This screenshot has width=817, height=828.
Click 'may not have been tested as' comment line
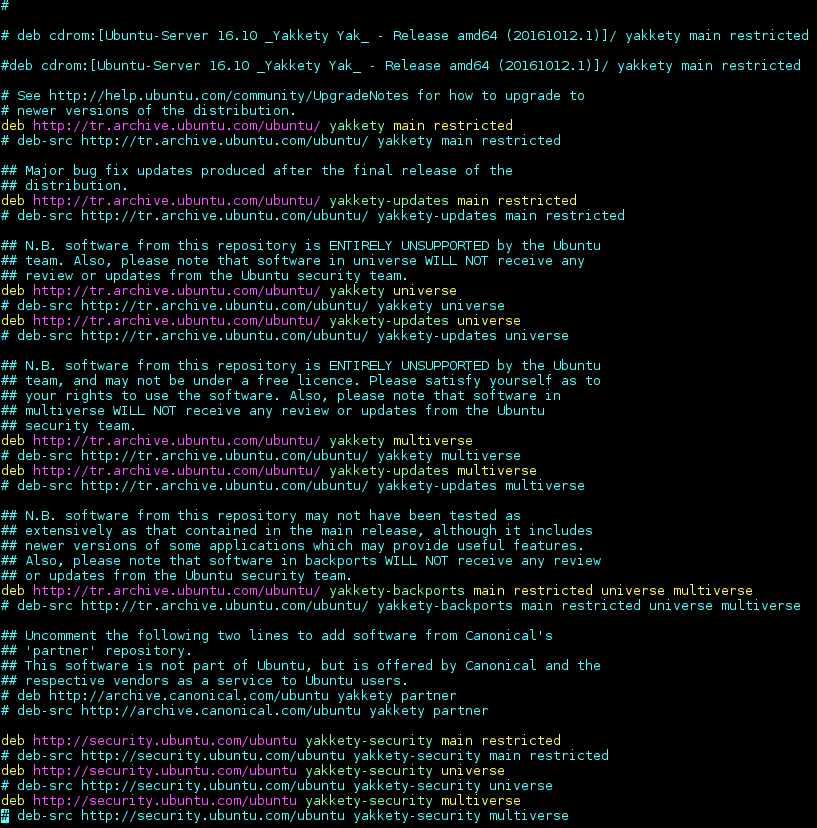tap(261, 516)
